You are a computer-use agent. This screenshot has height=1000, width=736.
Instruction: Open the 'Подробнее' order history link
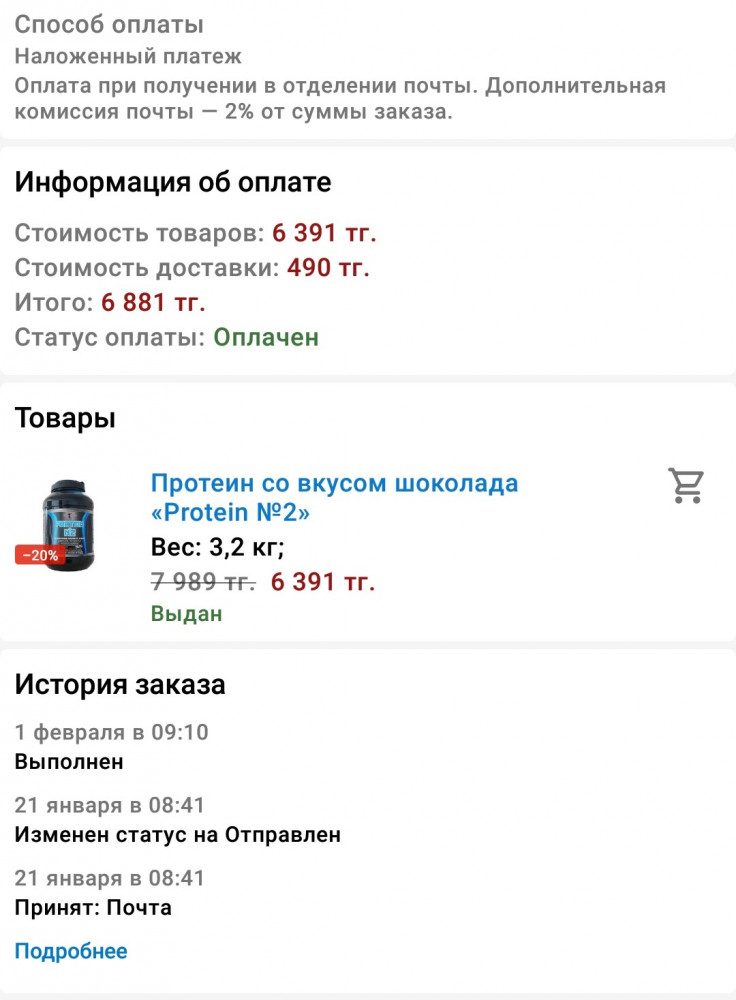click(71, 951)
